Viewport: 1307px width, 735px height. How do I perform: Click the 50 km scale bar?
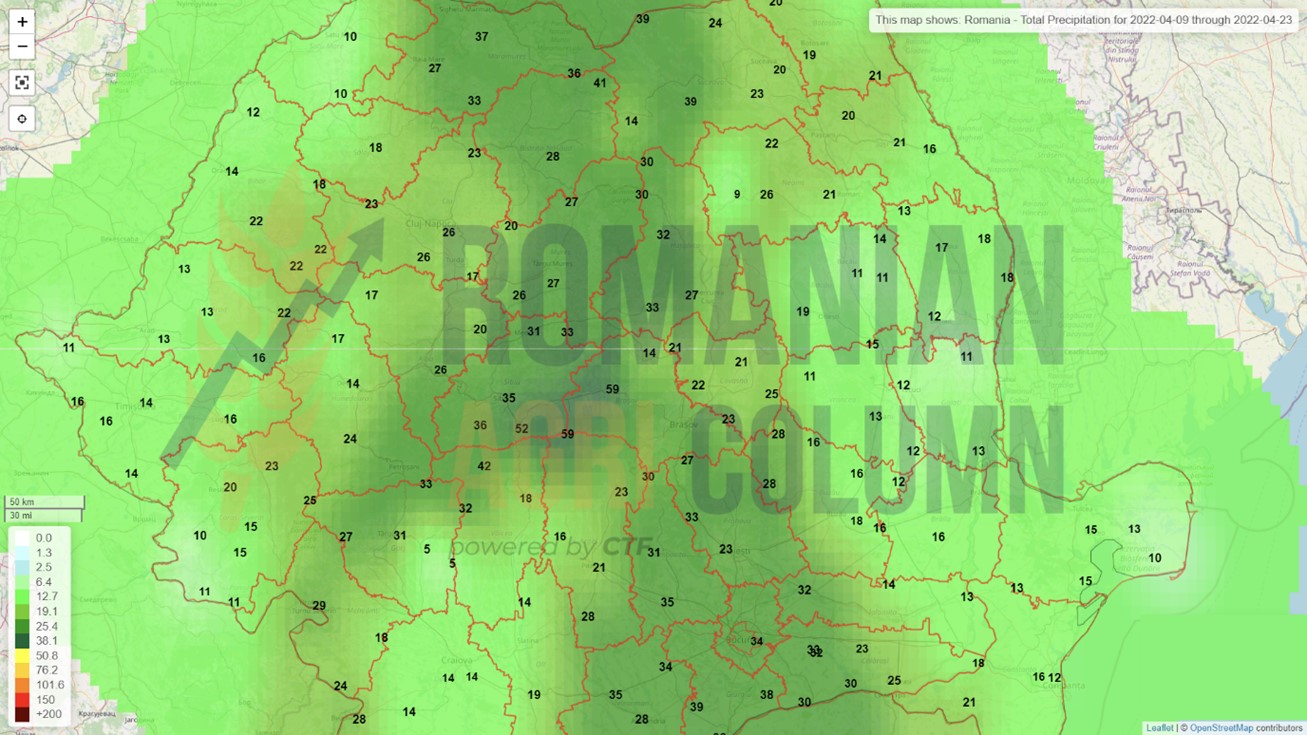44,502
